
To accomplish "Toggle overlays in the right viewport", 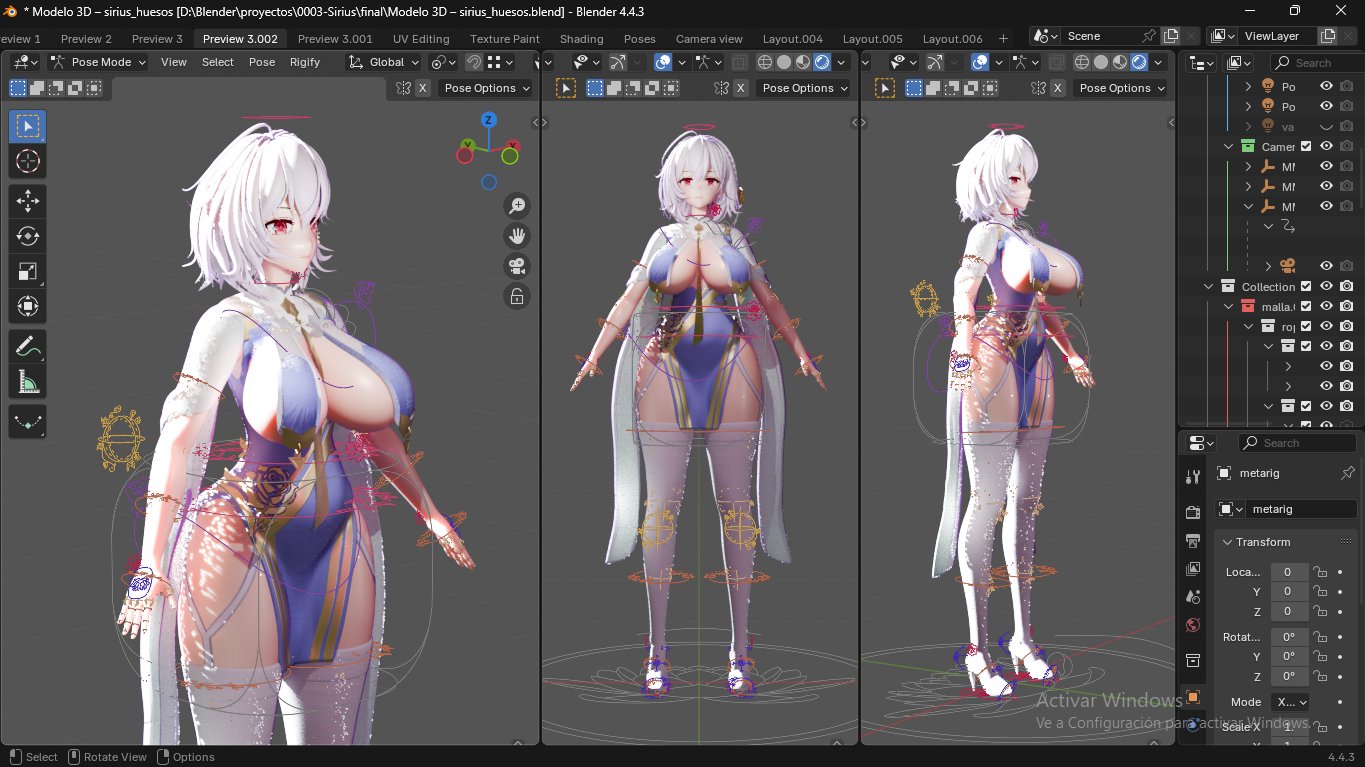I will tap(980, 62).
